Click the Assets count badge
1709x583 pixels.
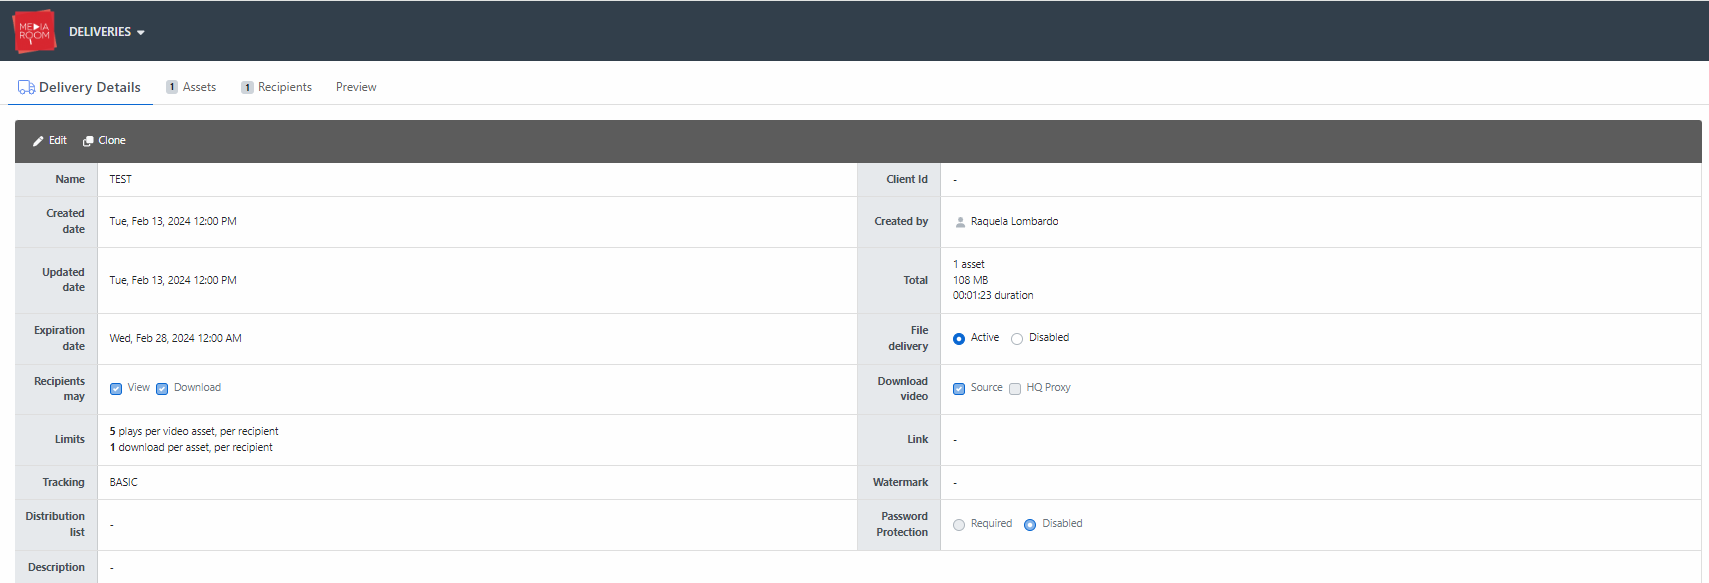[172, 87]
